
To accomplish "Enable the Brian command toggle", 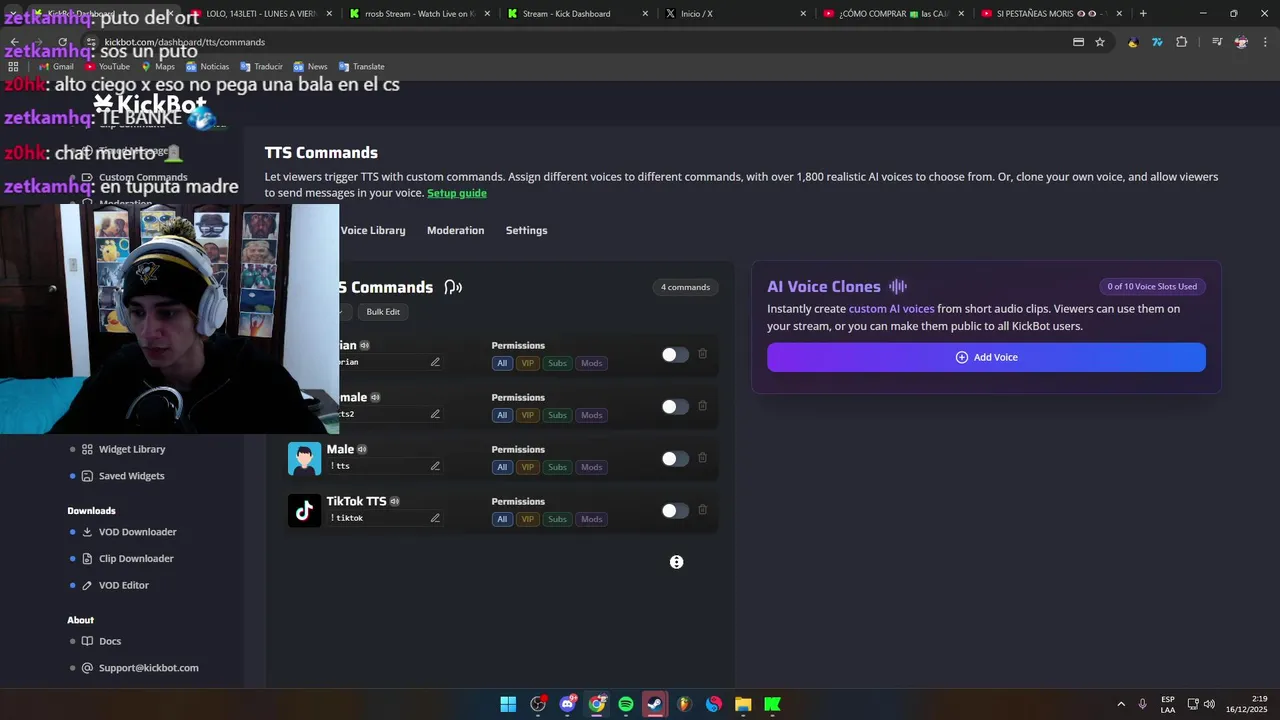I will (675, 355).
